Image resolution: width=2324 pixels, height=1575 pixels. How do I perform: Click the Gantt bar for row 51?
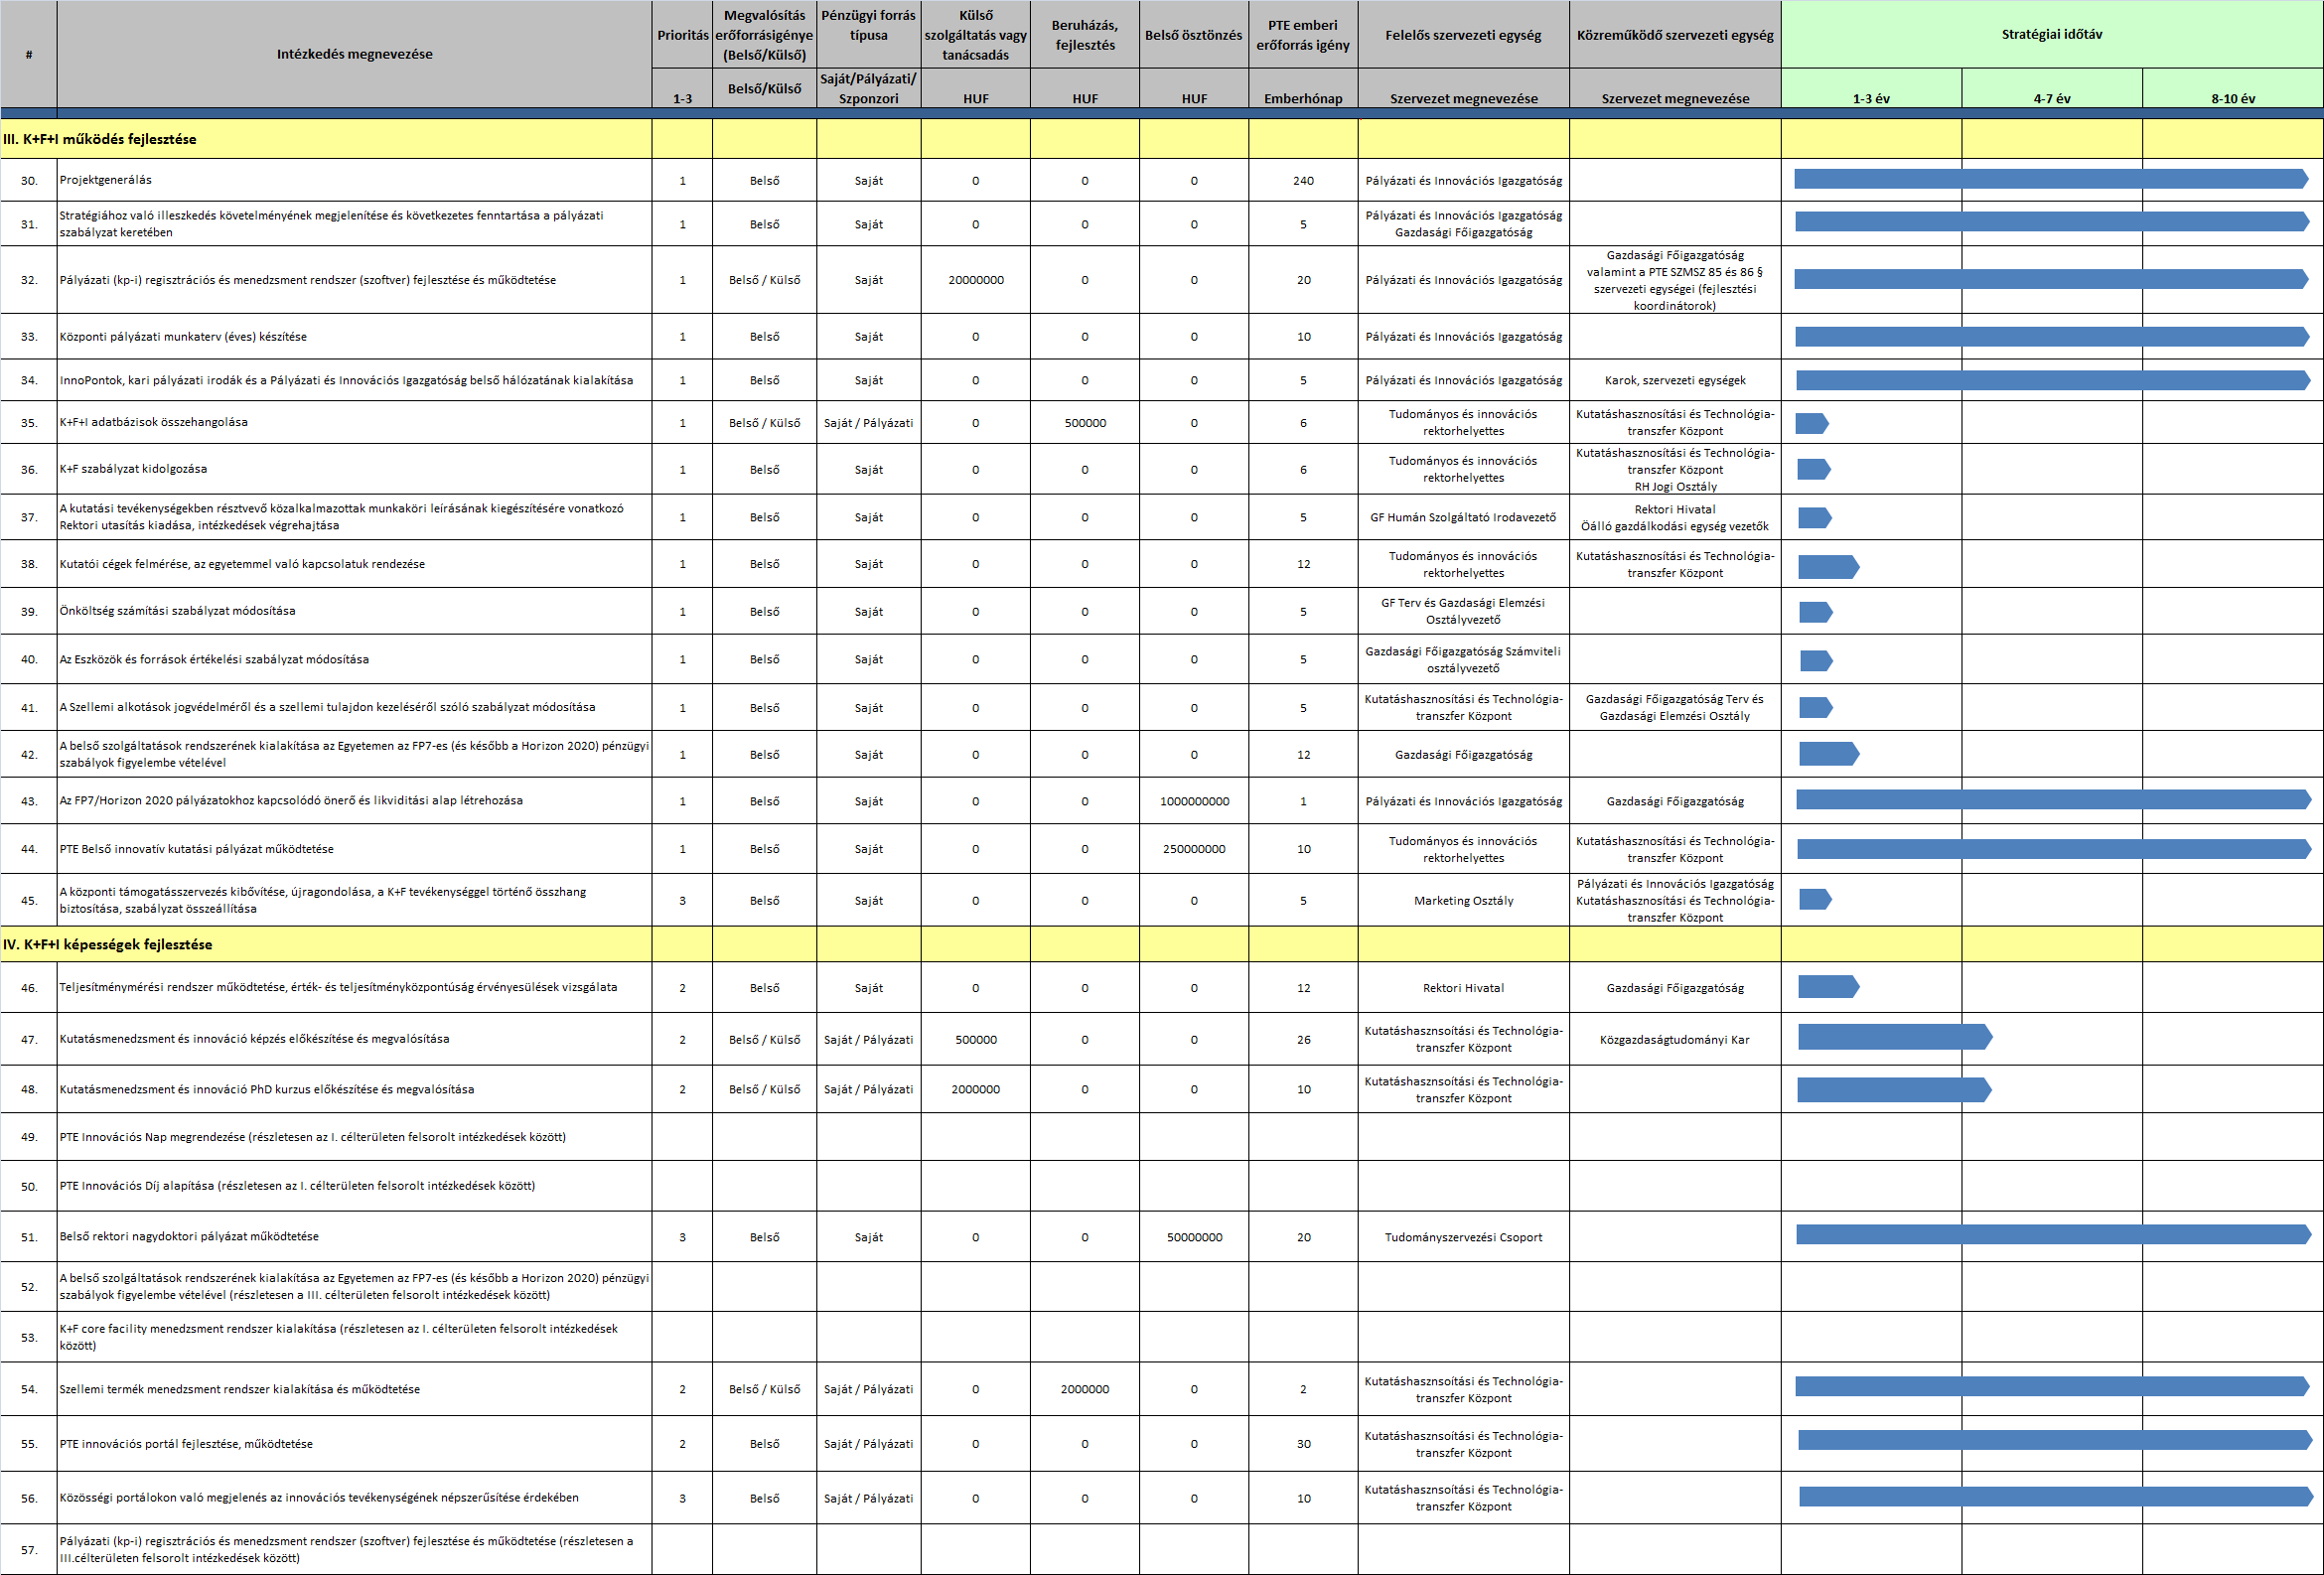pyautogui.click(x=2053, y=1235)
